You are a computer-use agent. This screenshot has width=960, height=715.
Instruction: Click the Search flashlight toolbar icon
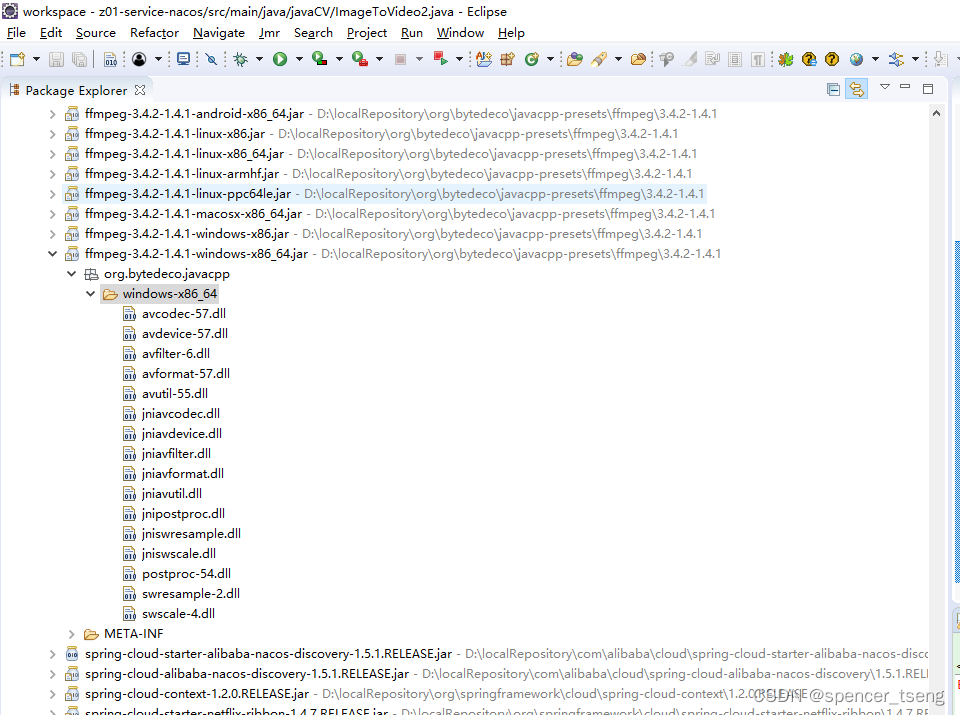[599, 59]
